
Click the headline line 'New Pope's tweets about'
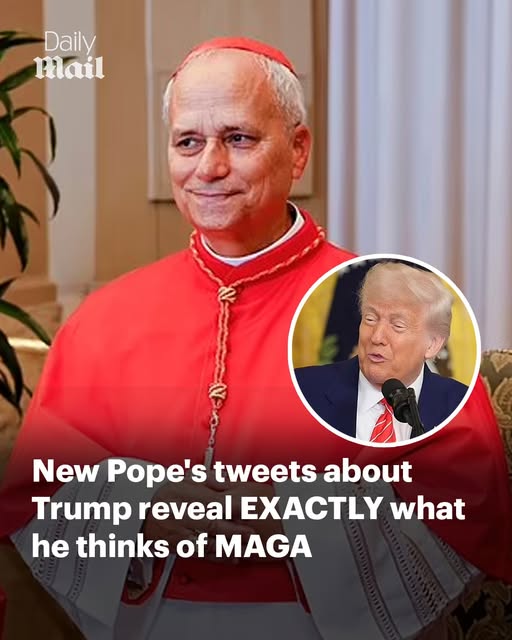[x=222, y=471]
